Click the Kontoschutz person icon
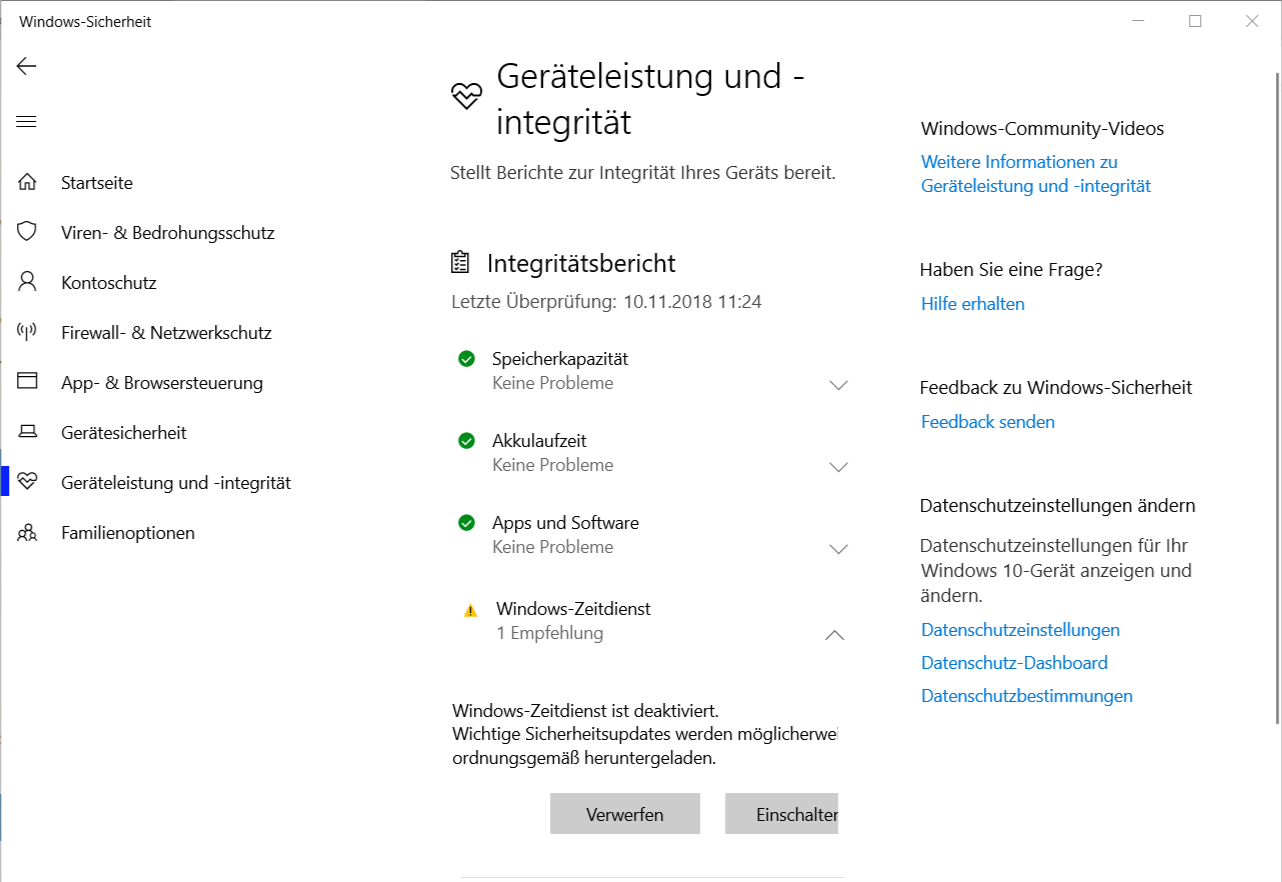The height and width of the screenshot is (882, 1282). (x=27, y=282)
